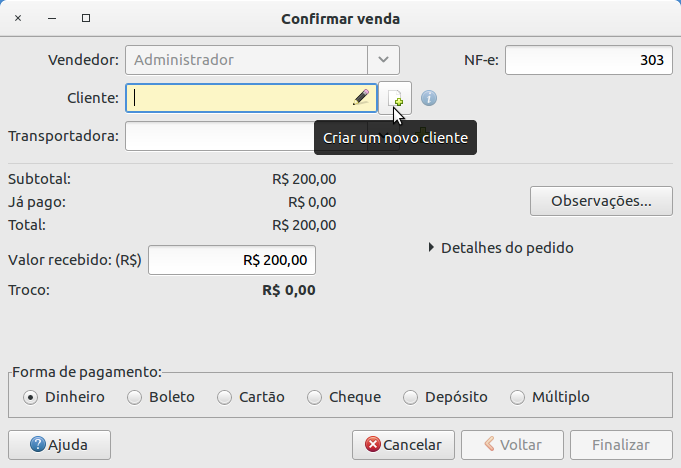Close the Confirmar venda window
Image resolution: width=681 pixels, height=468 pixels.
[18, 18]
